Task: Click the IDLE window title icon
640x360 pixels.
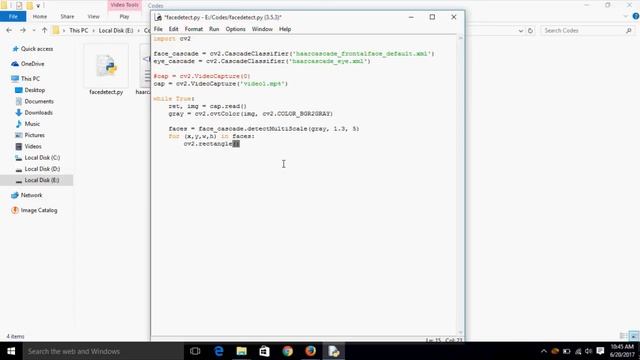Action: click(x=158, y=17)
